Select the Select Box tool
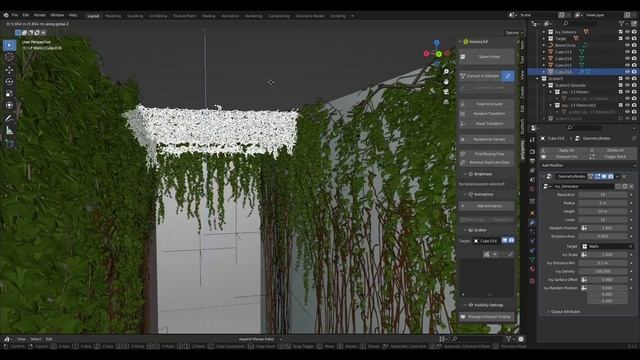The image size is (640, 360). (9, 45)
